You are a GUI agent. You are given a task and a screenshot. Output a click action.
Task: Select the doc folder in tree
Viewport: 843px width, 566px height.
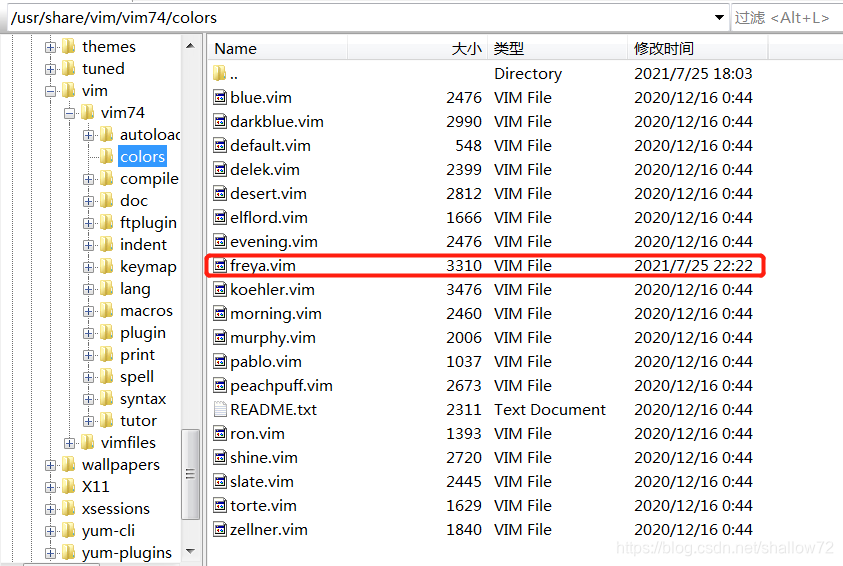(x=134, y=200)
